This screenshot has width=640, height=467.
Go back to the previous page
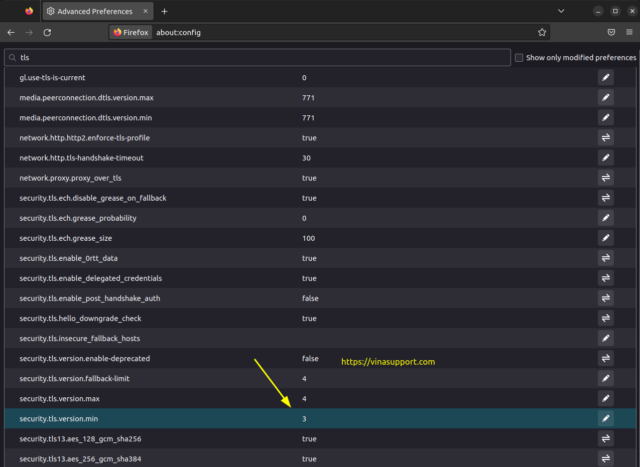click(x=11, y=32)
